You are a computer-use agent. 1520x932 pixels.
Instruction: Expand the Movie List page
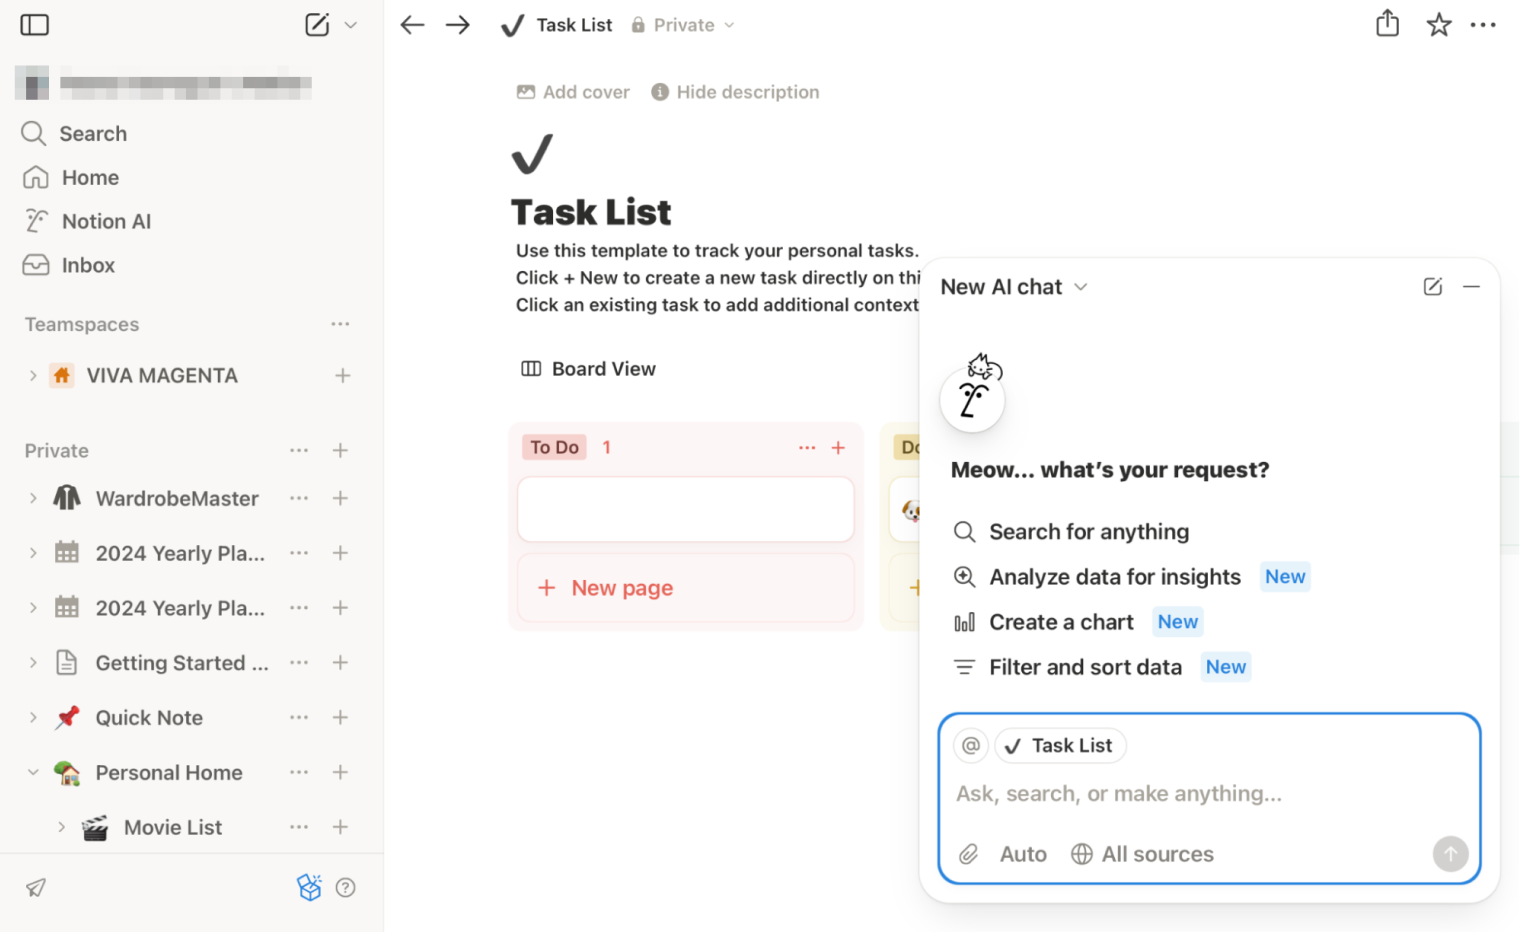pos(61,828)
